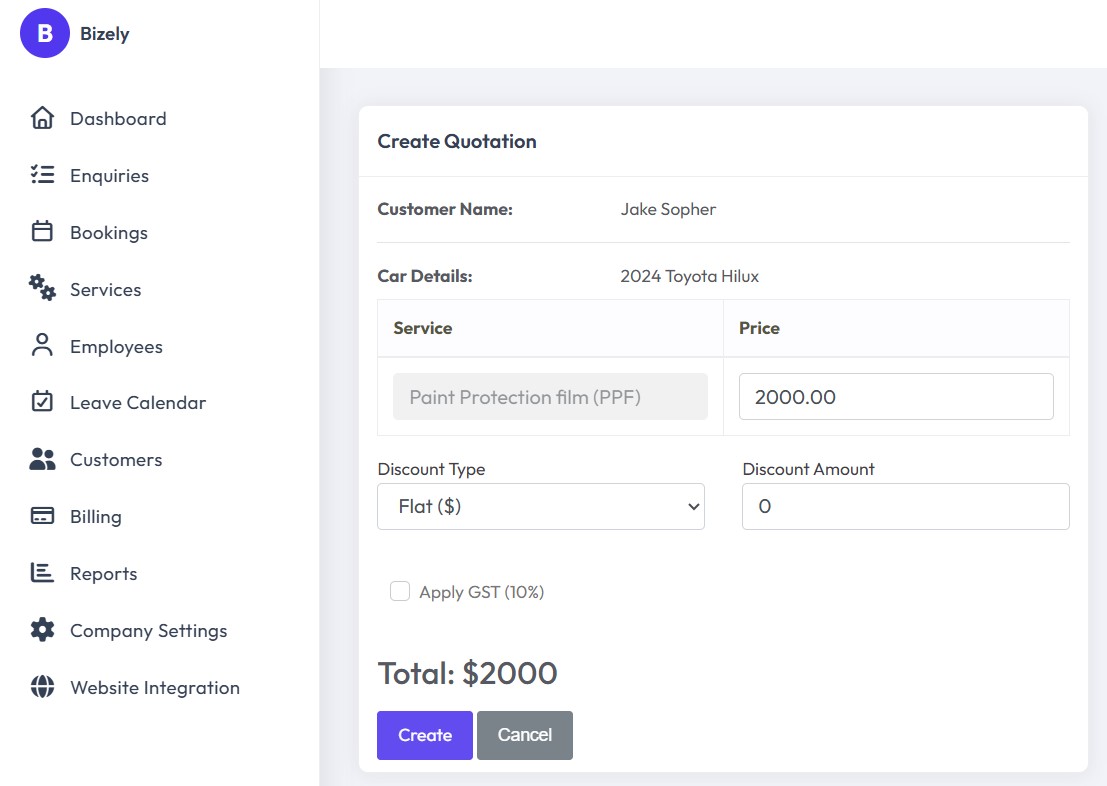The image size is (1107, 786).
Task: Click the Create button
Action: tap(425, 735)
